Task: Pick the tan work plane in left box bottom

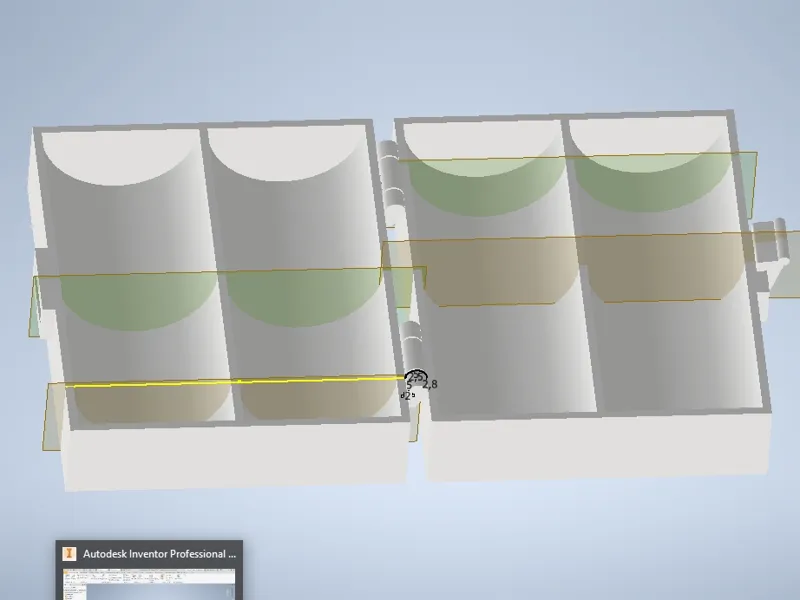Action: click(230, 403)
